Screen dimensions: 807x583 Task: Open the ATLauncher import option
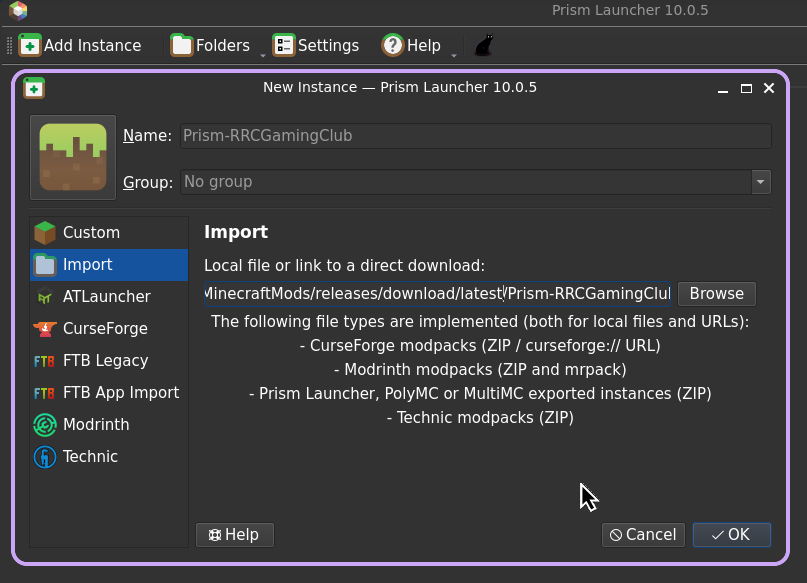(108, 296)
